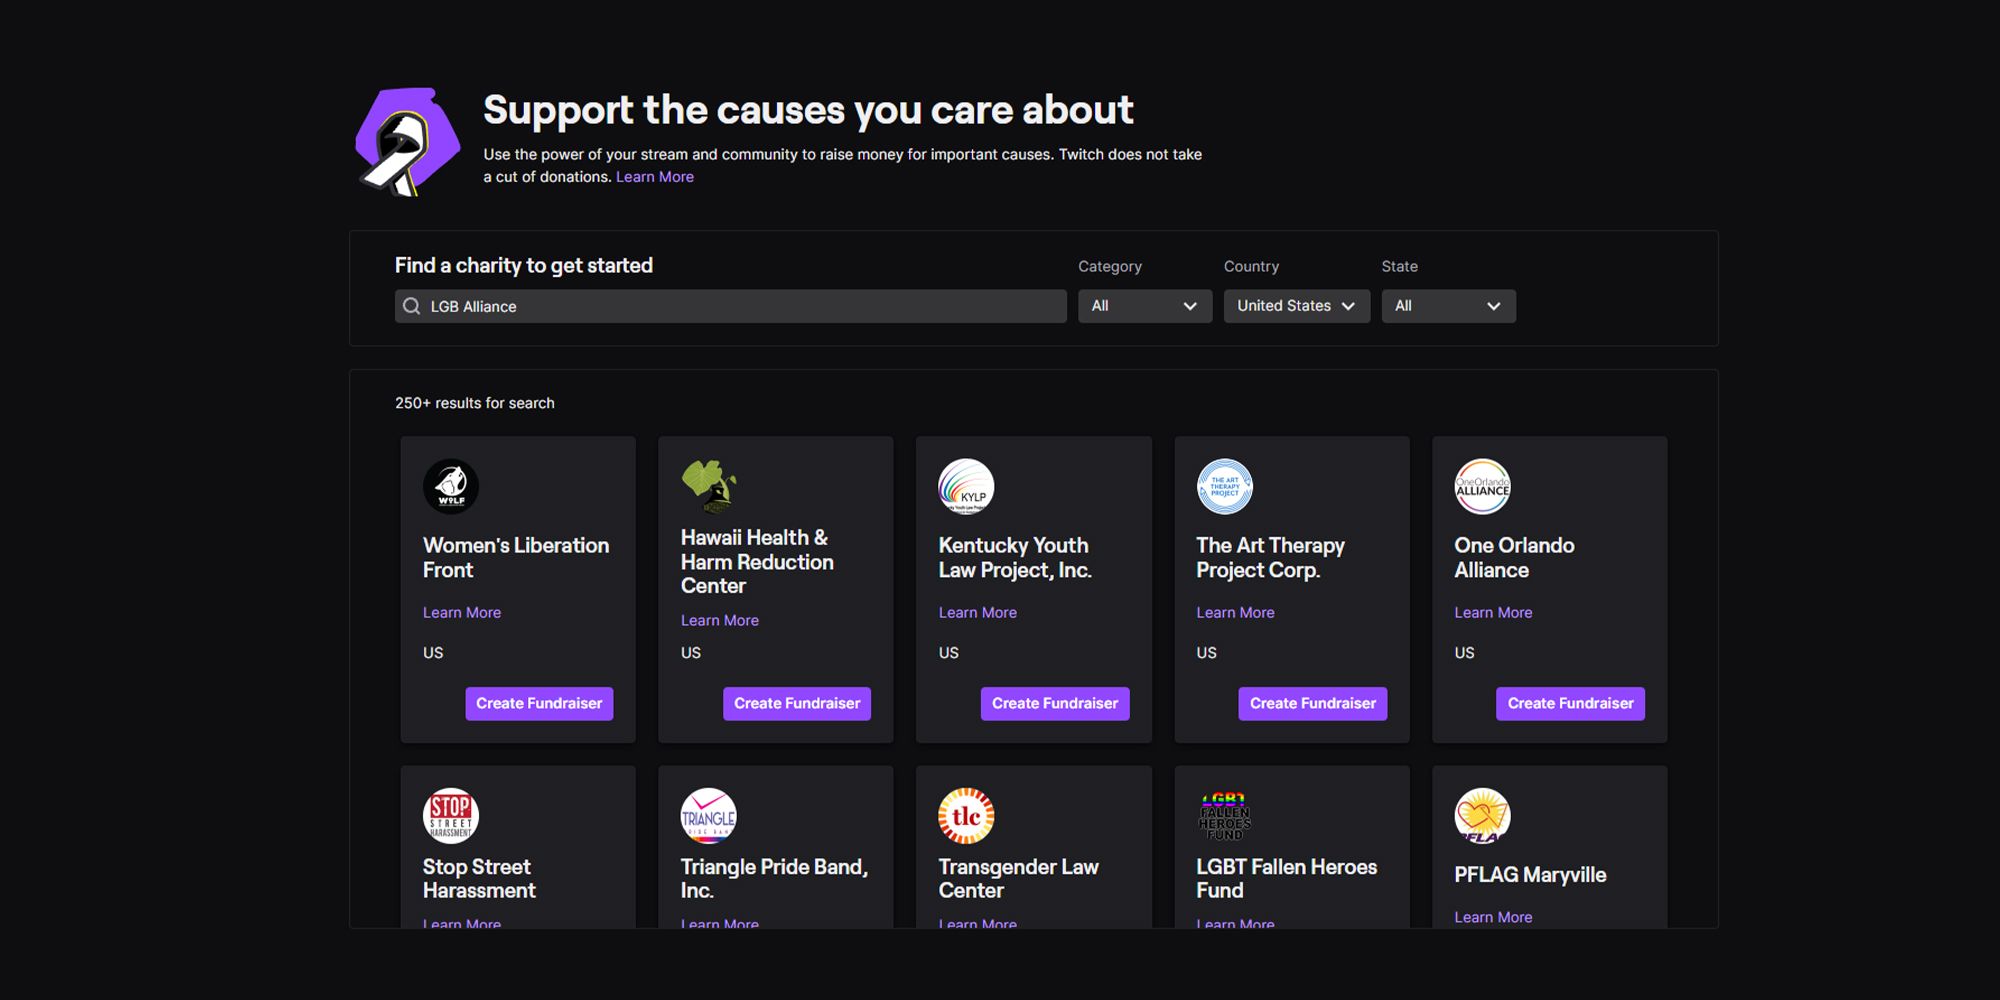Open Learn More link in the page header
2000x1000 pixels.
point(655,177)
